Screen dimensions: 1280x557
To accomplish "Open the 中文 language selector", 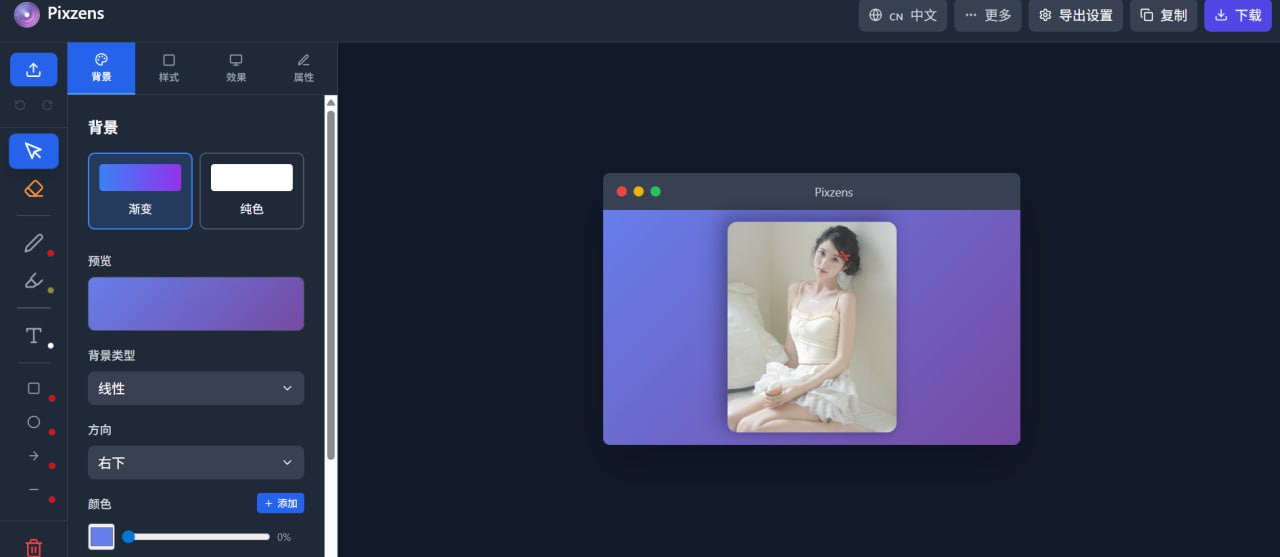I will pyautogui.click(x=903, y=15).
